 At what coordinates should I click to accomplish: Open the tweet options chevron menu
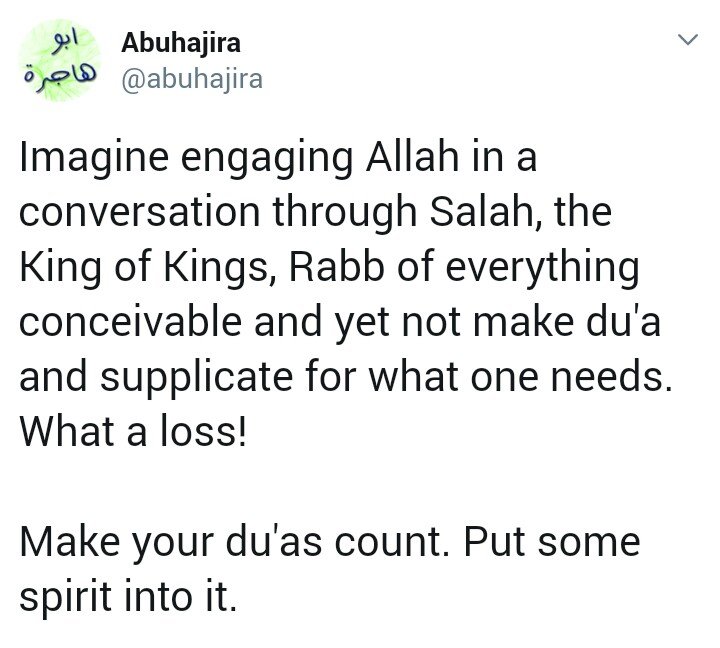click(687, 40)
